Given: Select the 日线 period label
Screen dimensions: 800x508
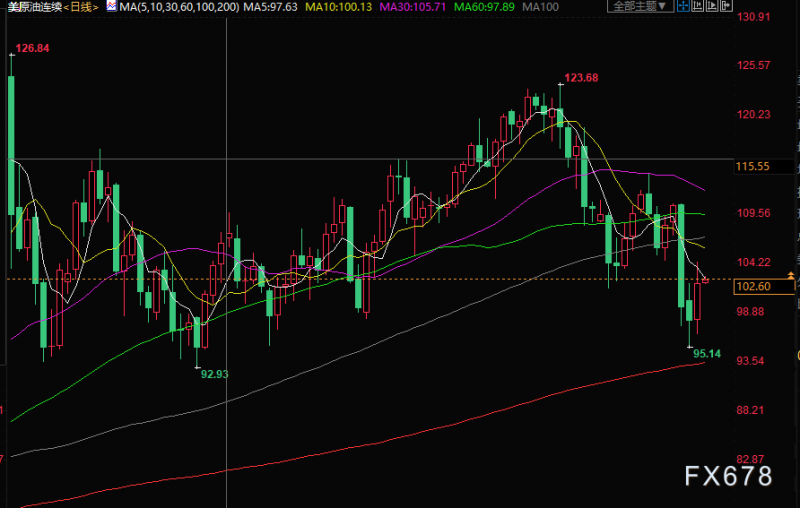Looking at the screenshot, I should 81,7.
